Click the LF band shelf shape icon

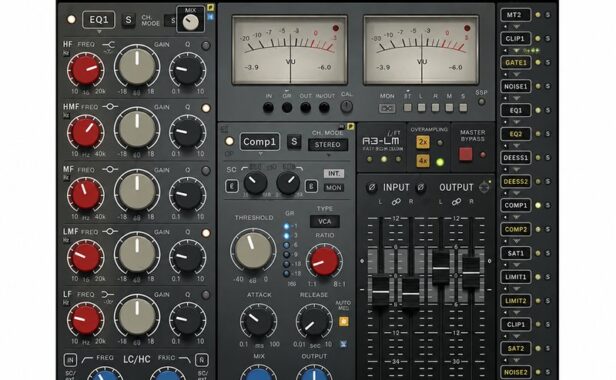108,294
